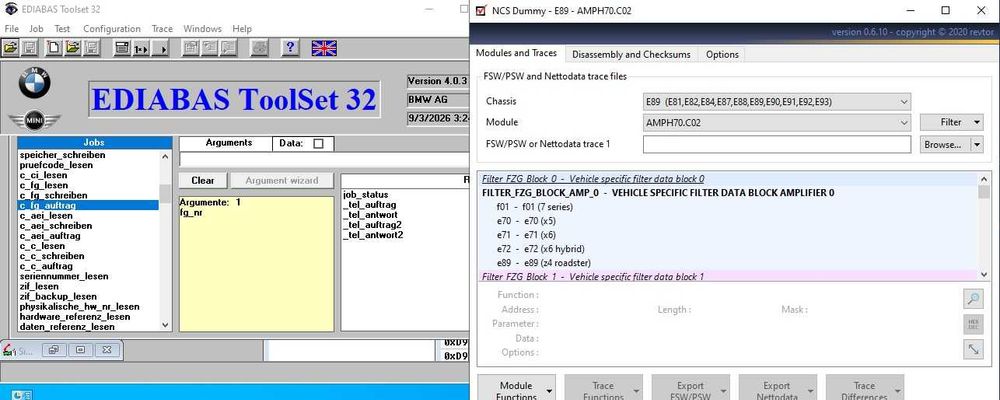1000x400 pixels.
Task: Select job c_fg_auftrag in Jobs list
Action: 88,205
